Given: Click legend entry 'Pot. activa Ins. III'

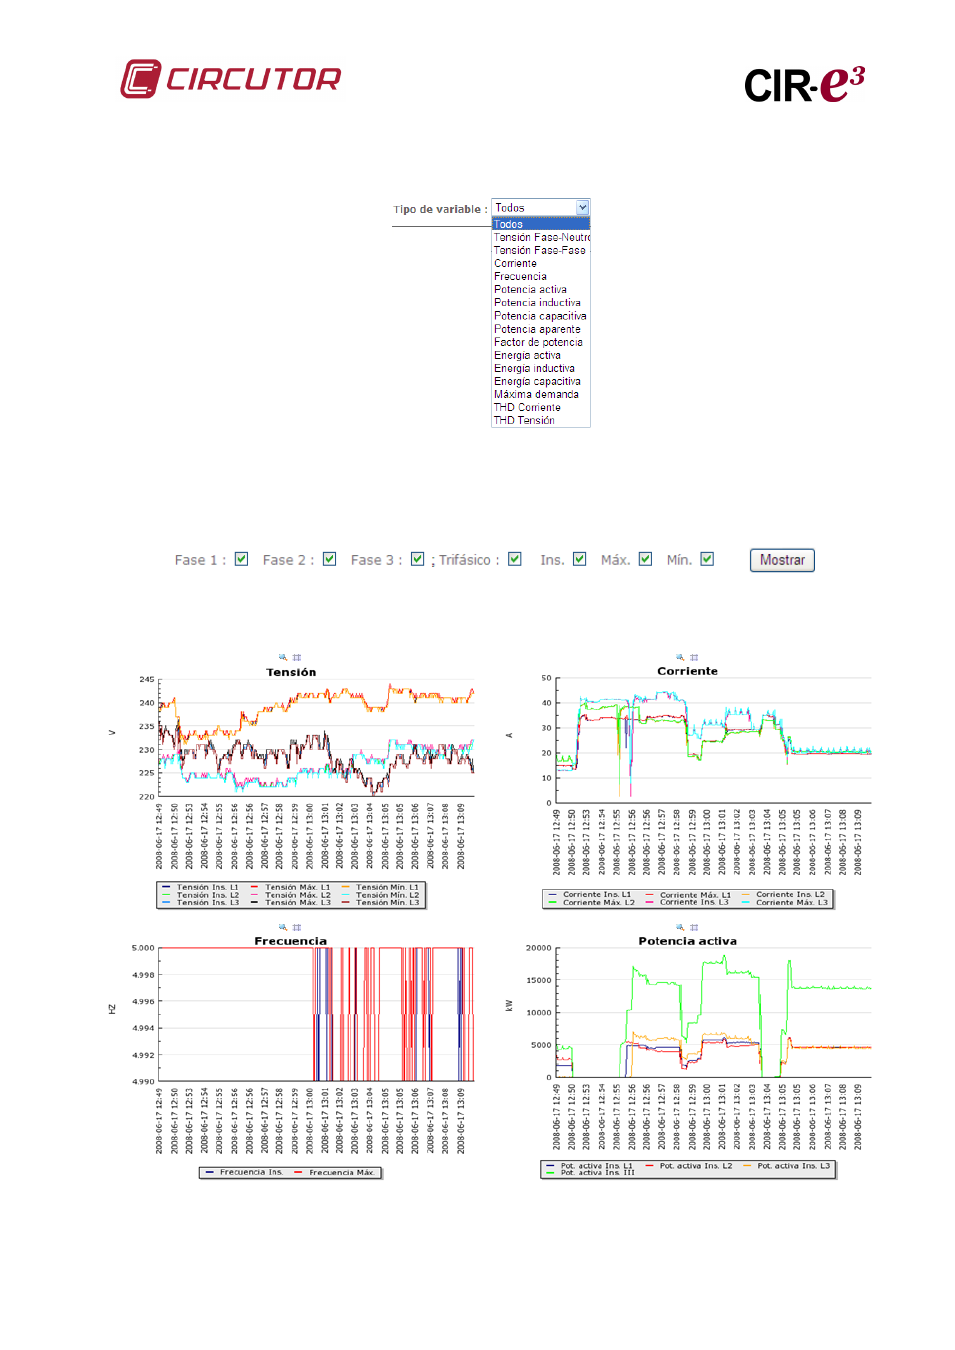Looking at the screenshot, I should (590, 1173).
